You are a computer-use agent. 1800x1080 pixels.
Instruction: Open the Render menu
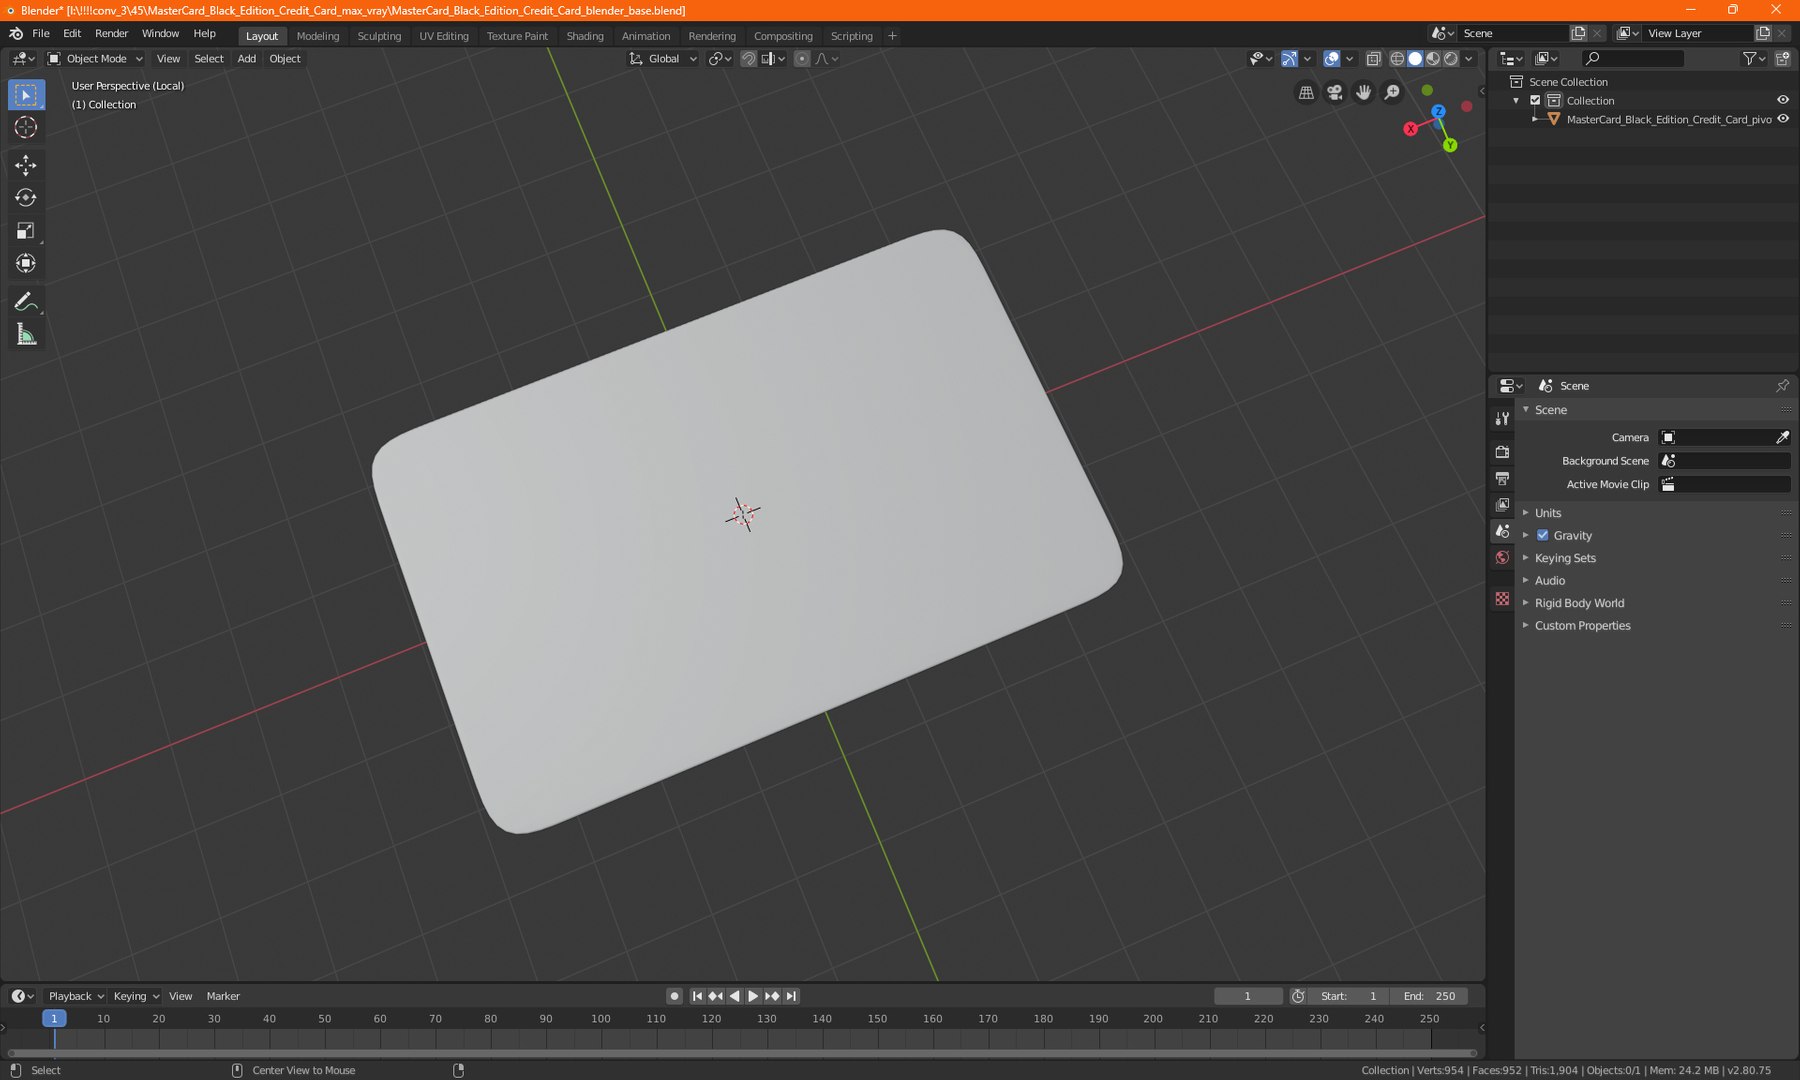pyautogui.click(x=112, y=34)
